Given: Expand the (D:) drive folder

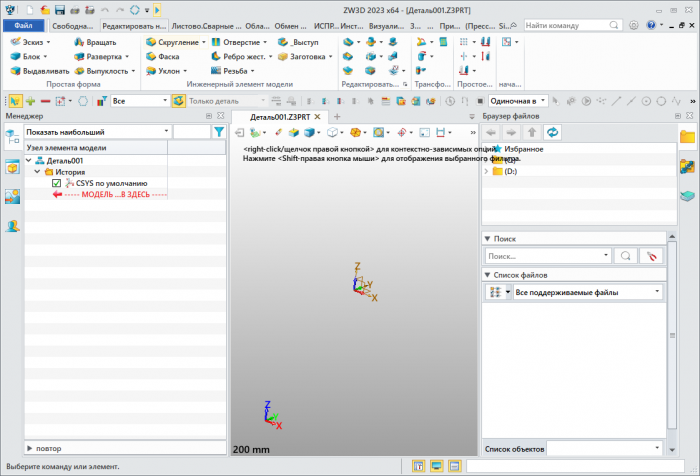Looking at the screenshot, I should [486, 171].
